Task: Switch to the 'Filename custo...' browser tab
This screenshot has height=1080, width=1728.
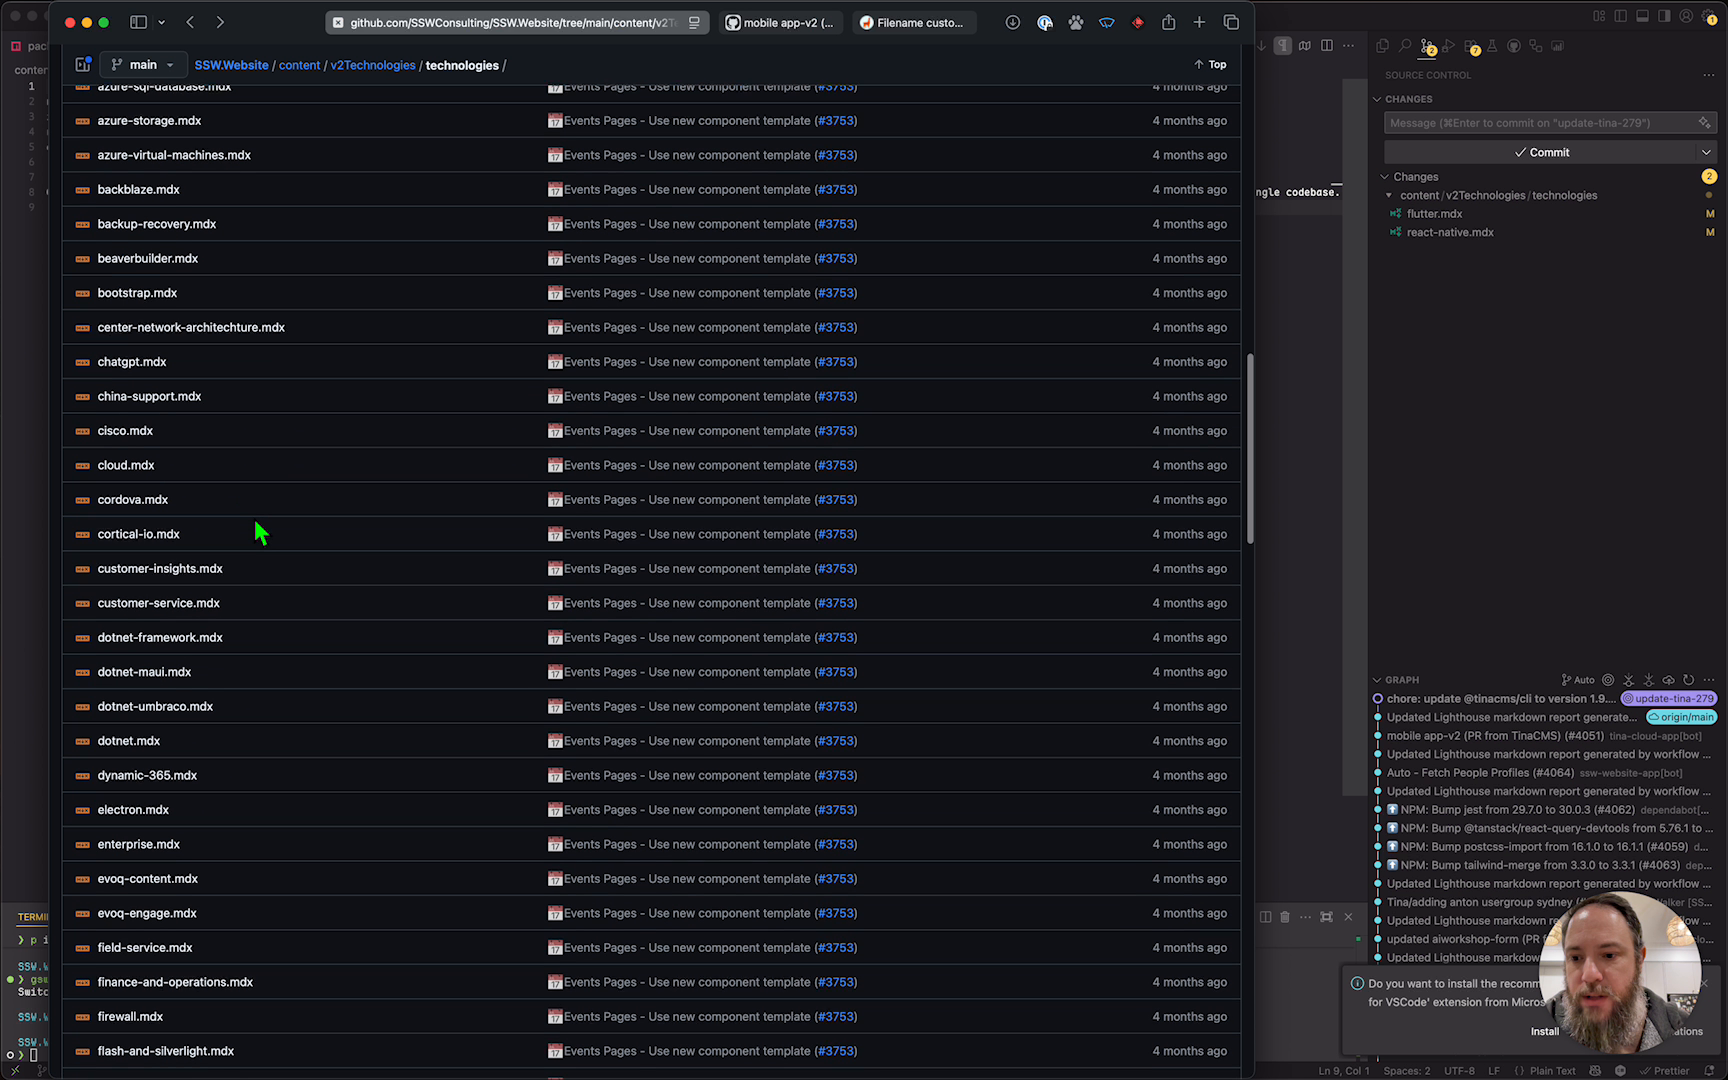Action: click(x=914, y=22)
